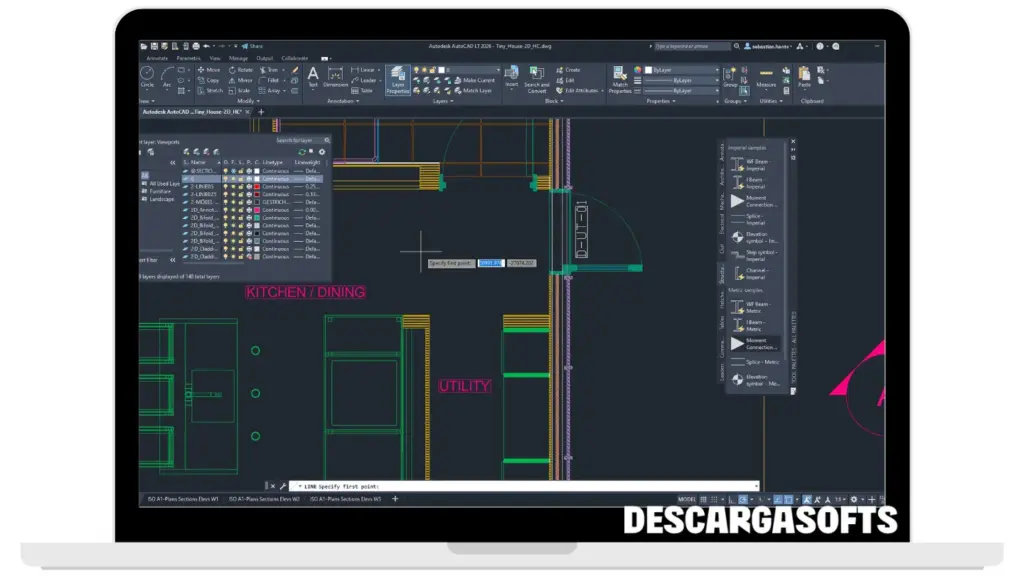Click the Paste clipboard button
Viewport: 1024px width, 576px height.
[804, 77]
